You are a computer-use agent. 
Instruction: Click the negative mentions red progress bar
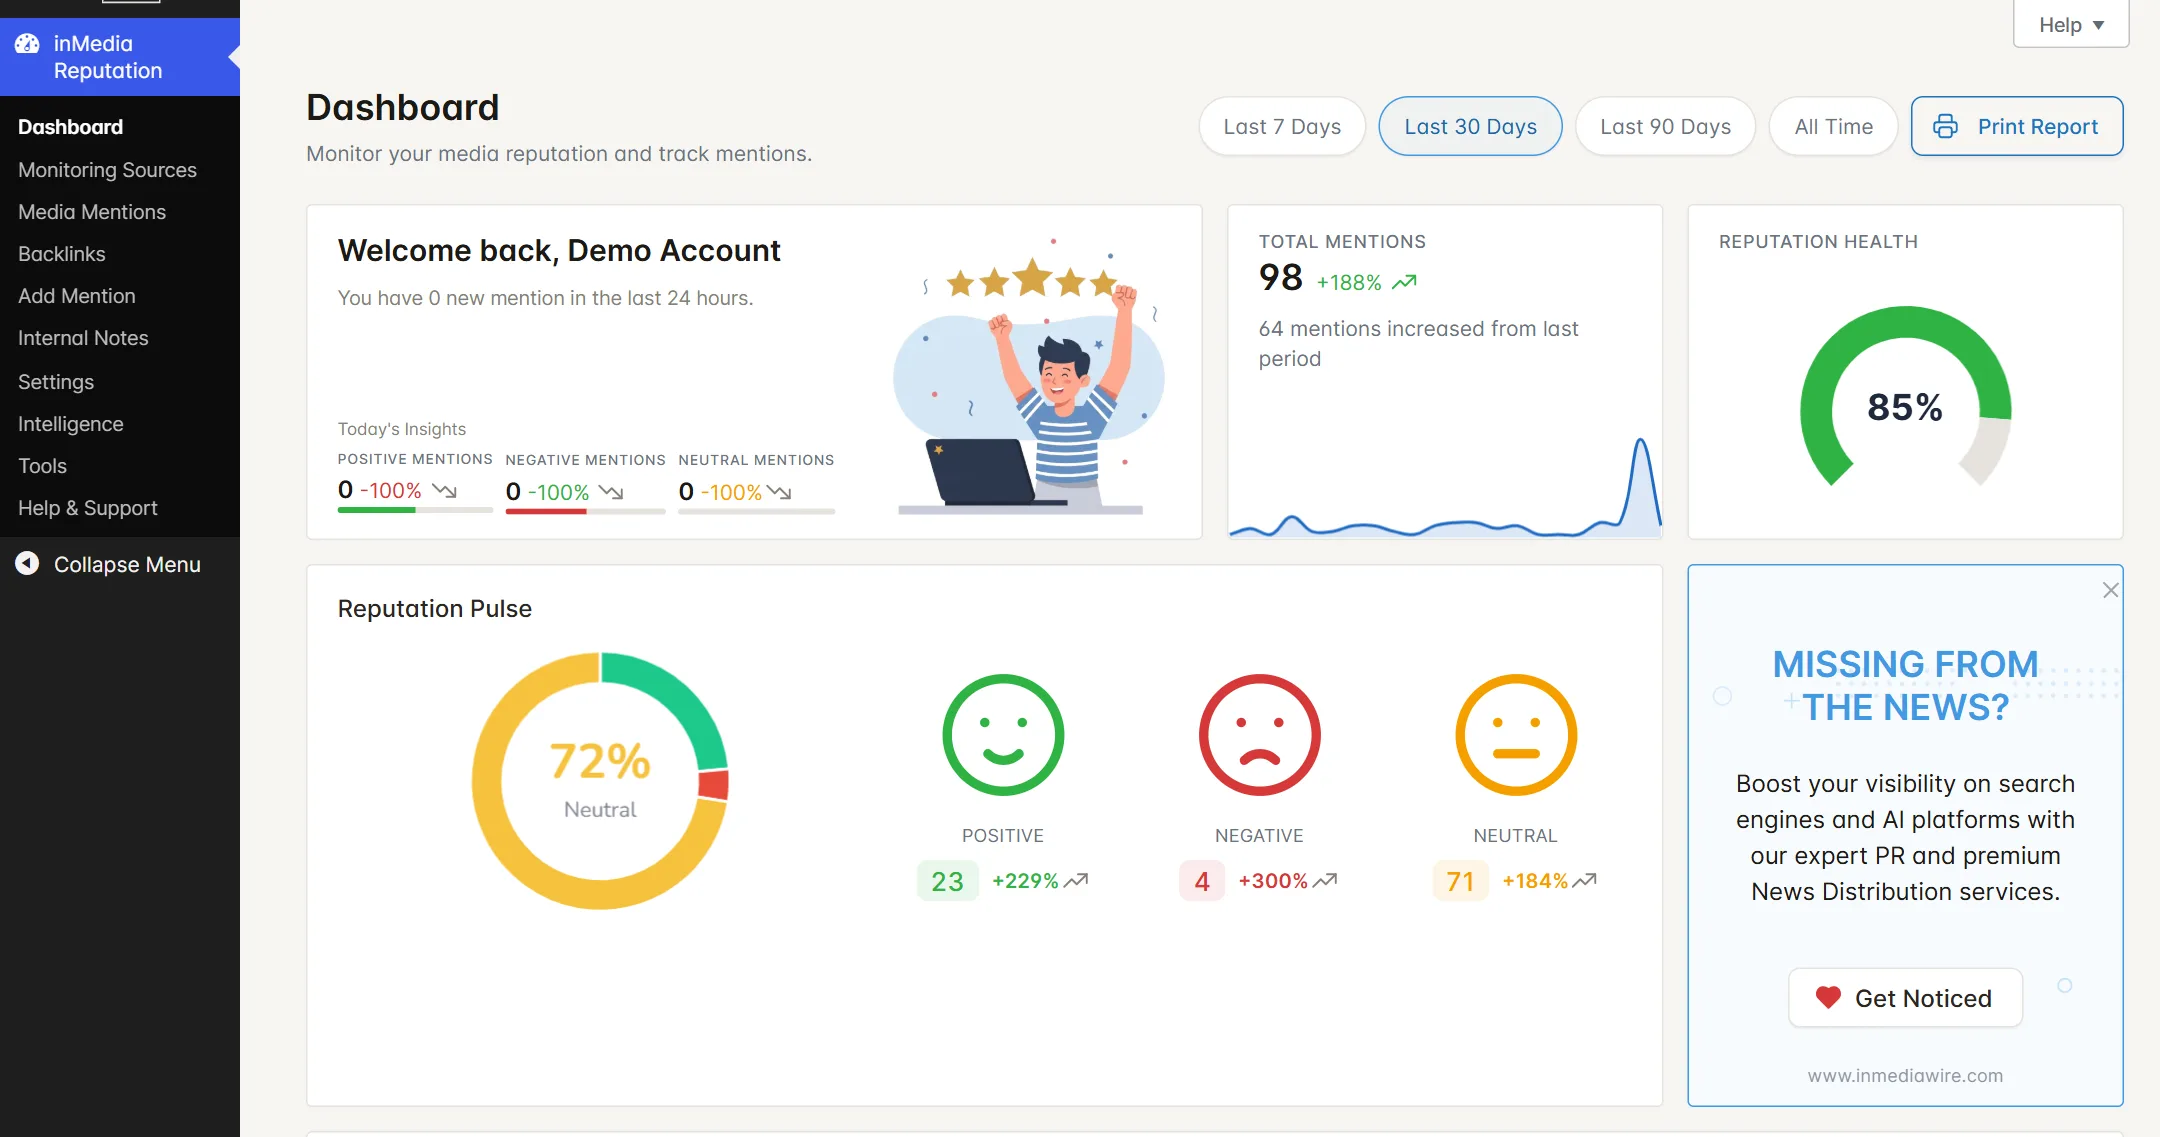tap(585, 511)
